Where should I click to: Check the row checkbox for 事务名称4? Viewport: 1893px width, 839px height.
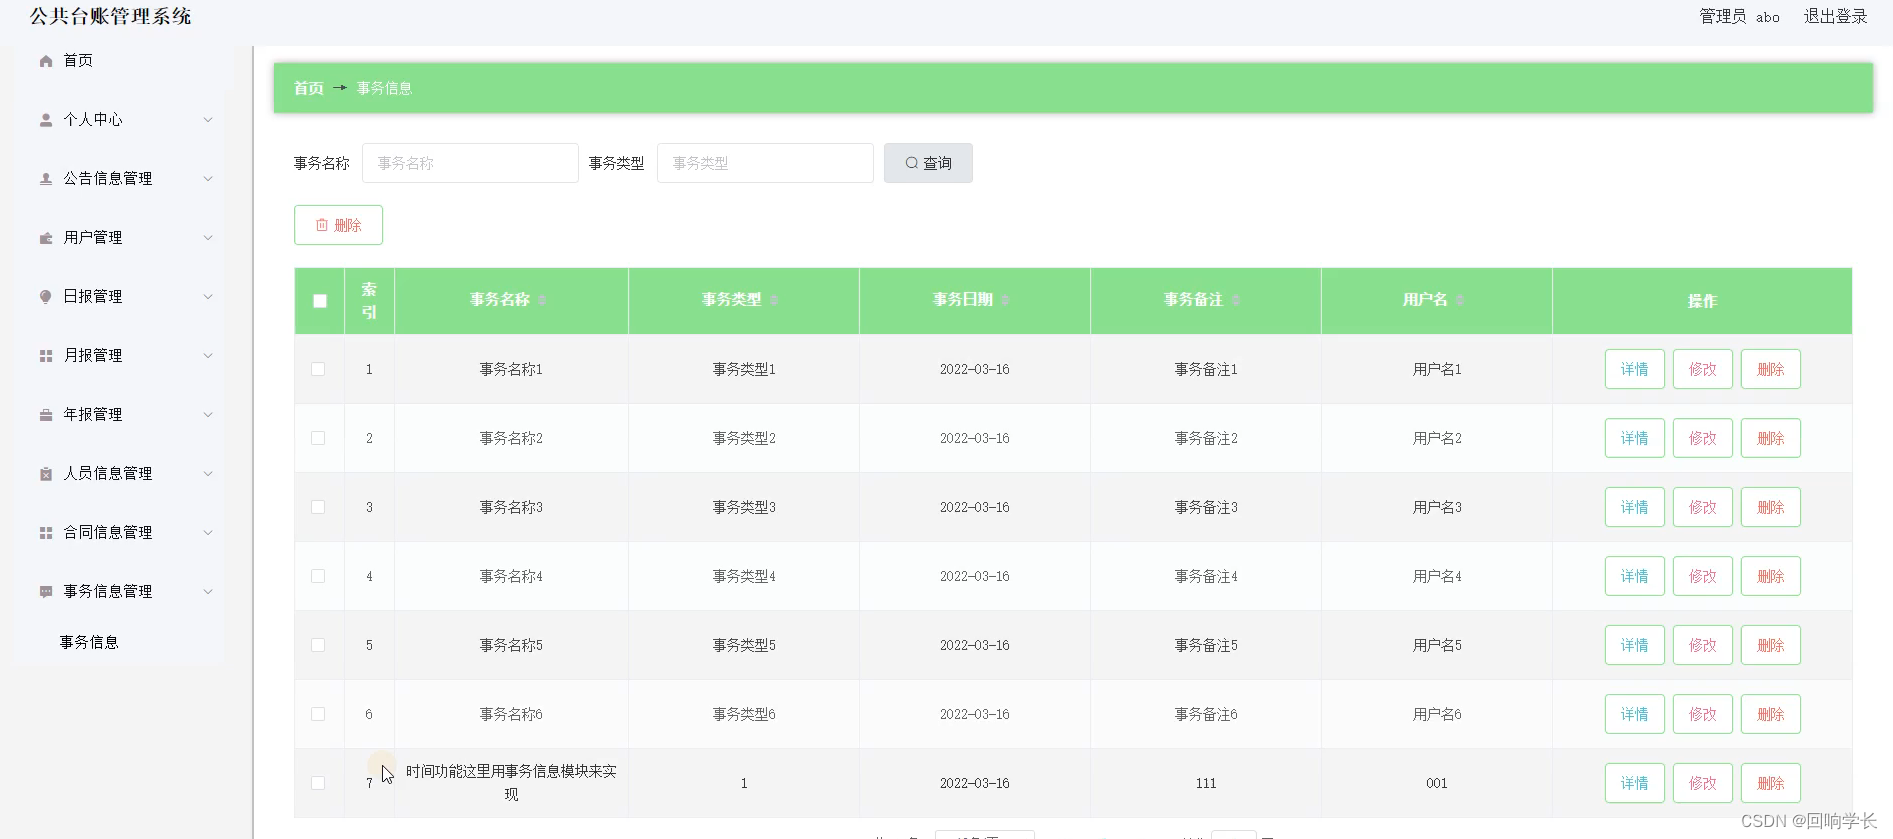(318, 576)
